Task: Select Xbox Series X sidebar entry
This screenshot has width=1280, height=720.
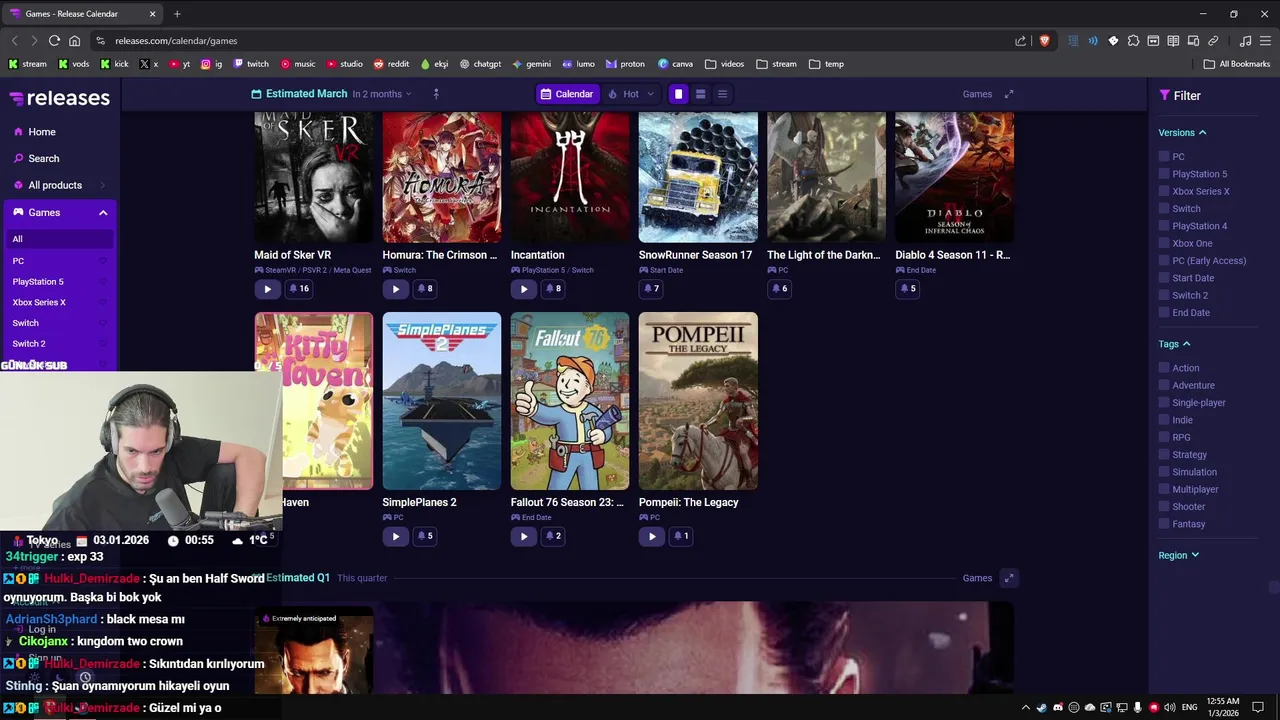Action: point(39,302)
